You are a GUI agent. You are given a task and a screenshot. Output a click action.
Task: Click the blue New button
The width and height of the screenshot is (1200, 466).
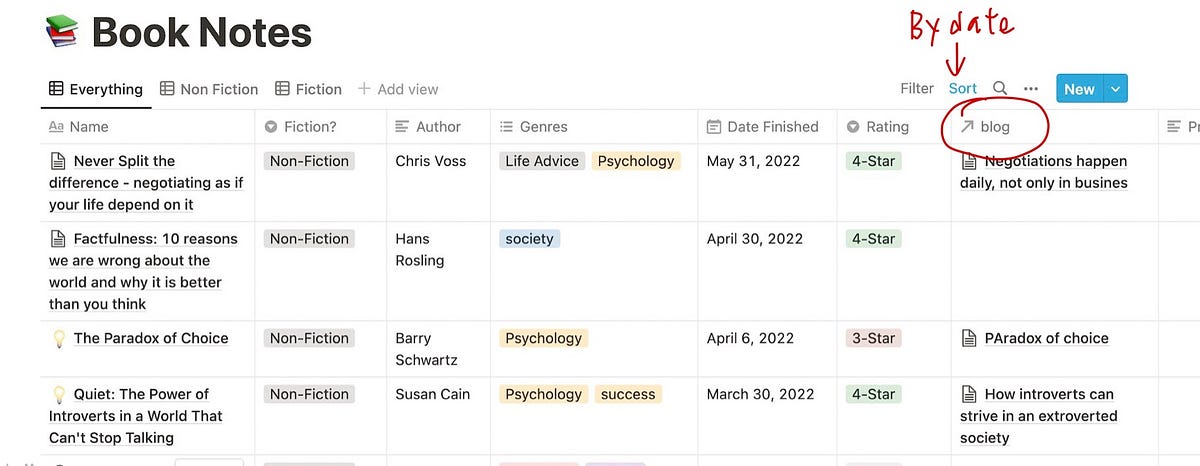[x=1079, y=89]
